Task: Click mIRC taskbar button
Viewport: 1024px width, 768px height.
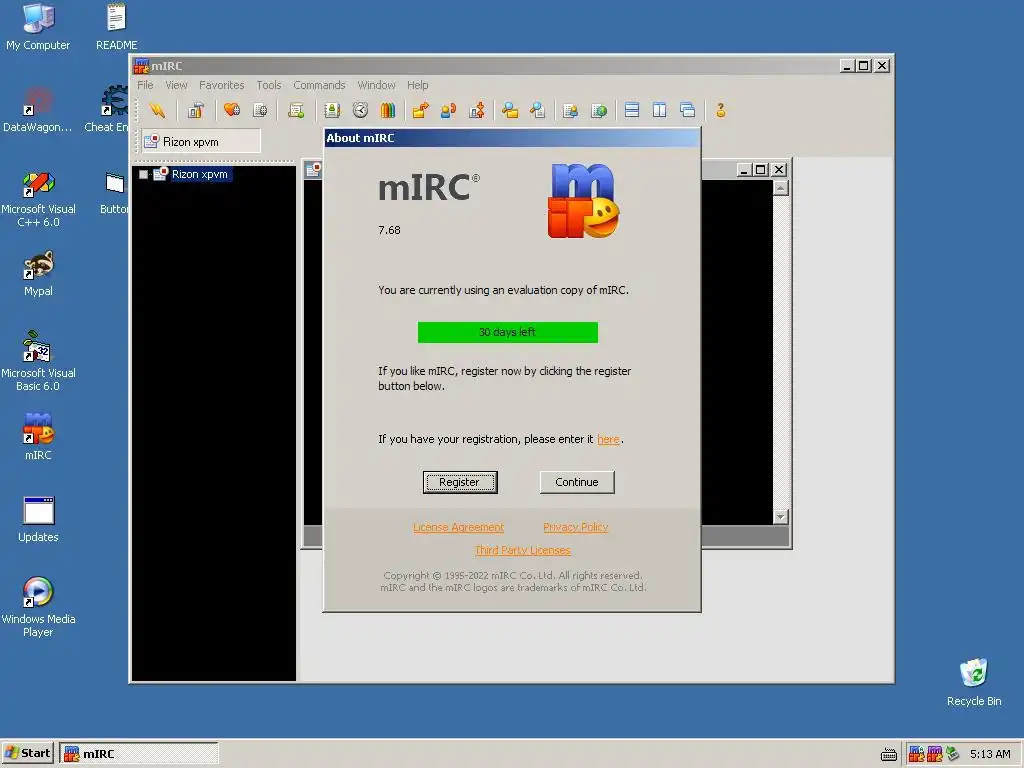Action: coord(138,754)
